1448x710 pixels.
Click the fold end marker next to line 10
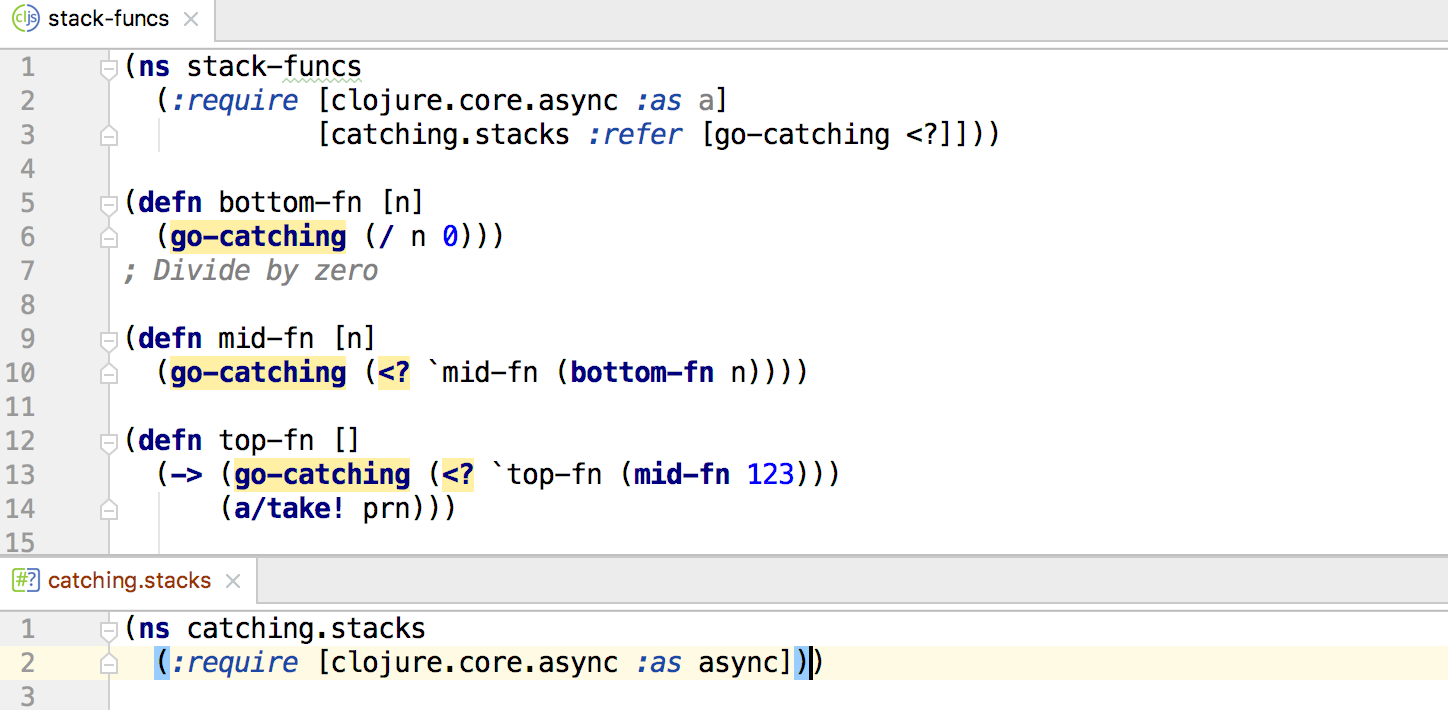(x=108, y=372)
